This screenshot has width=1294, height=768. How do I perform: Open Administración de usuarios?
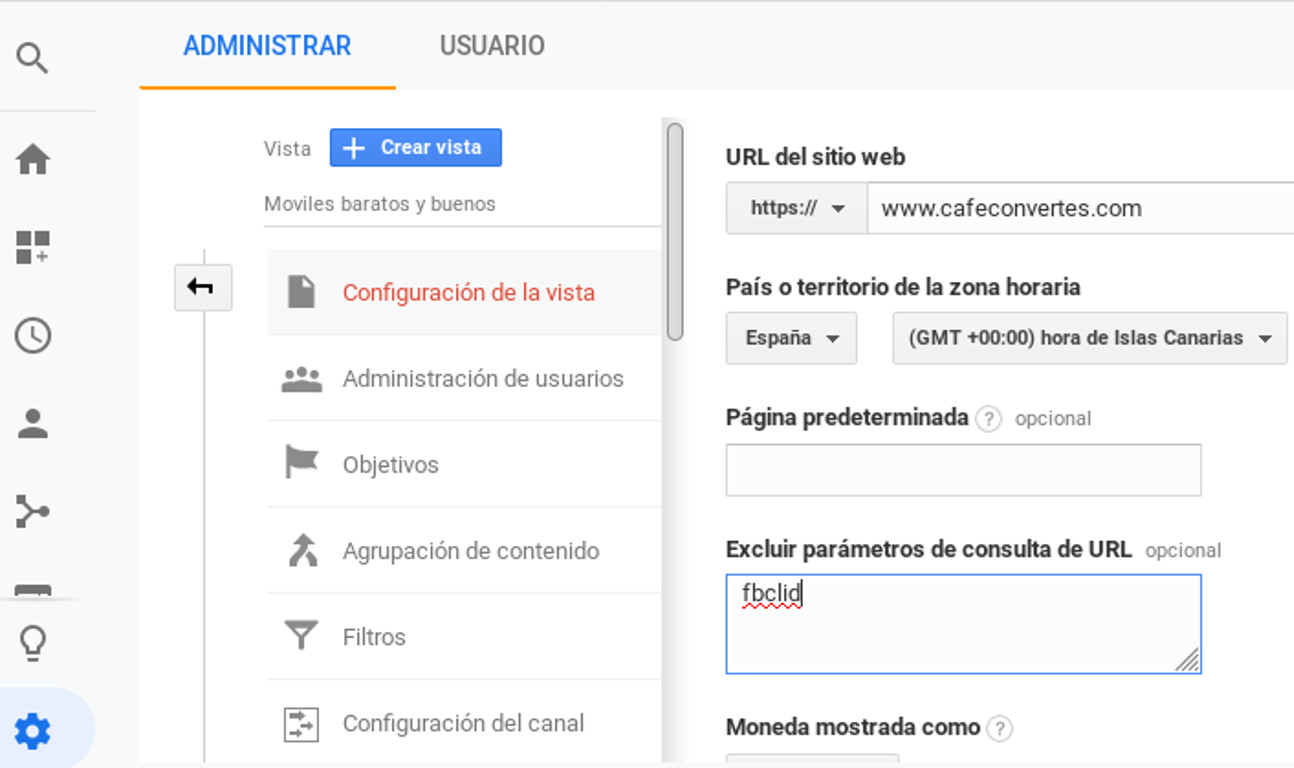[x=482, y=379]
